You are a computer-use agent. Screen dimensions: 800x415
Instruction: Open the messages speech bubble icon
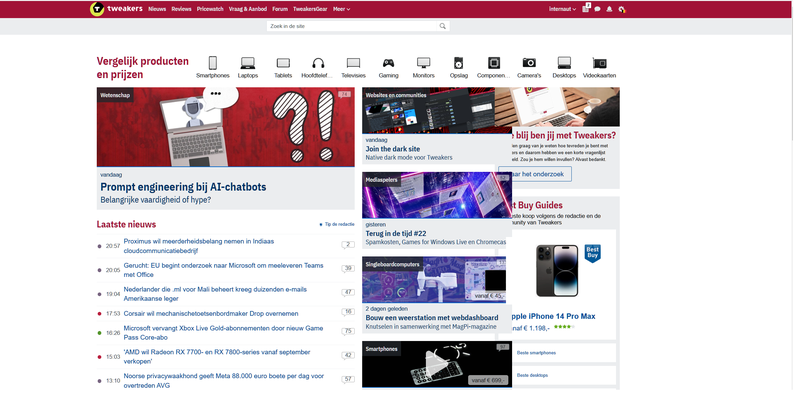(x=597, y=8)
